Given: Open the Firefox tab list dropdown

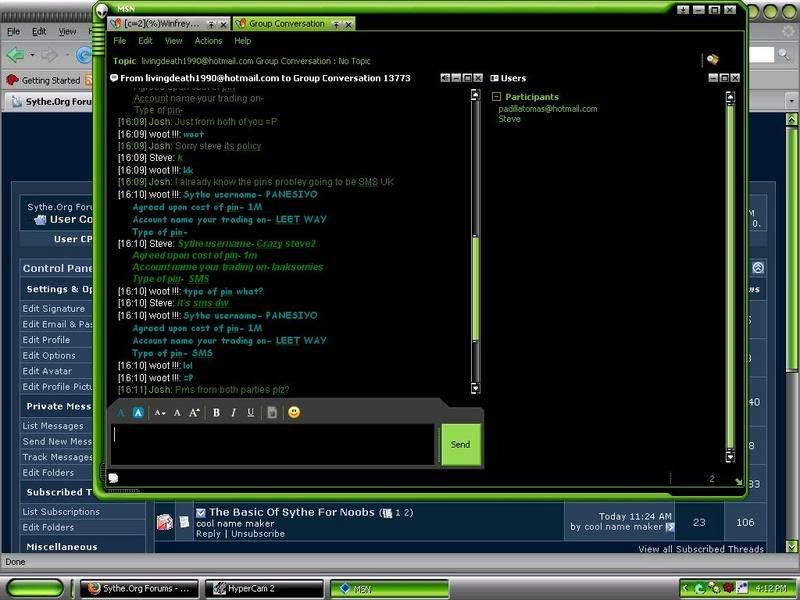Looking at the screenshot, I should click(x=791, y=101).
